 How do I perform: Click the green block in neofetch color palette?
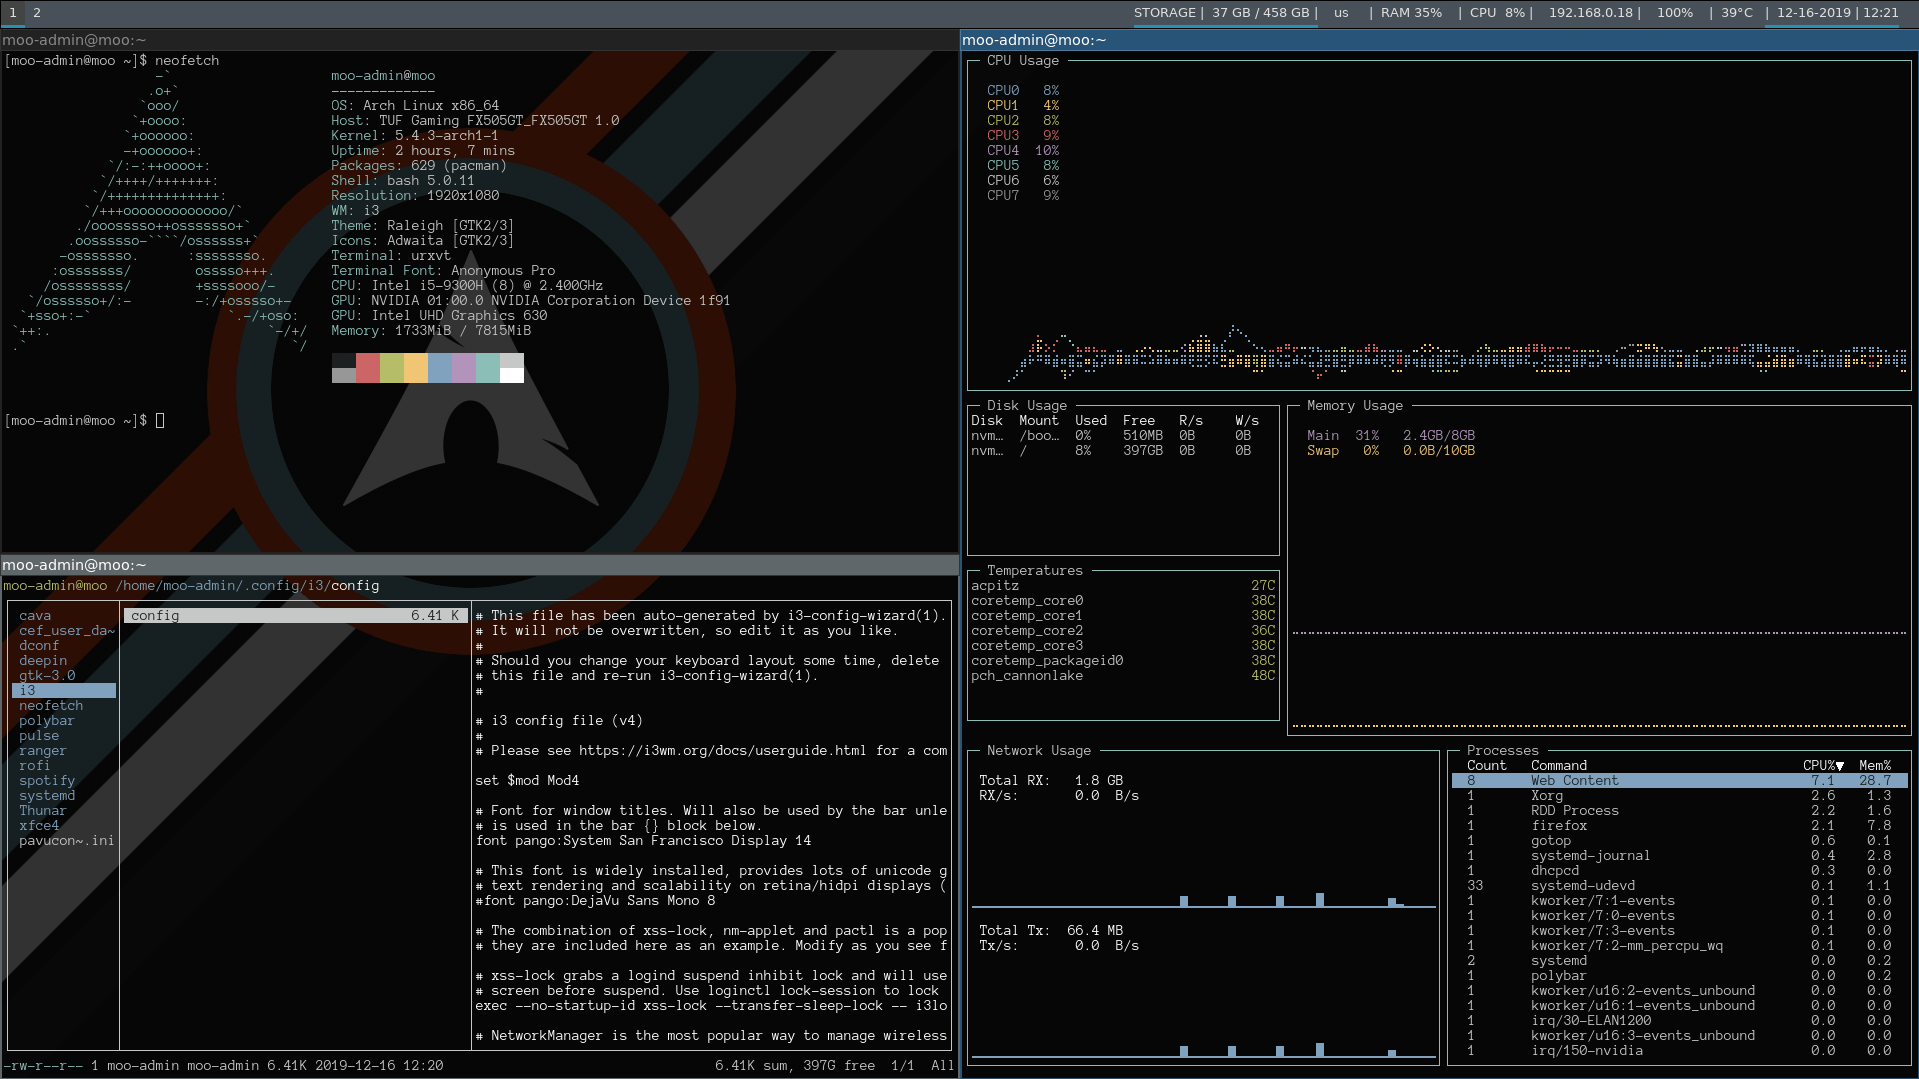pos(392,368)
